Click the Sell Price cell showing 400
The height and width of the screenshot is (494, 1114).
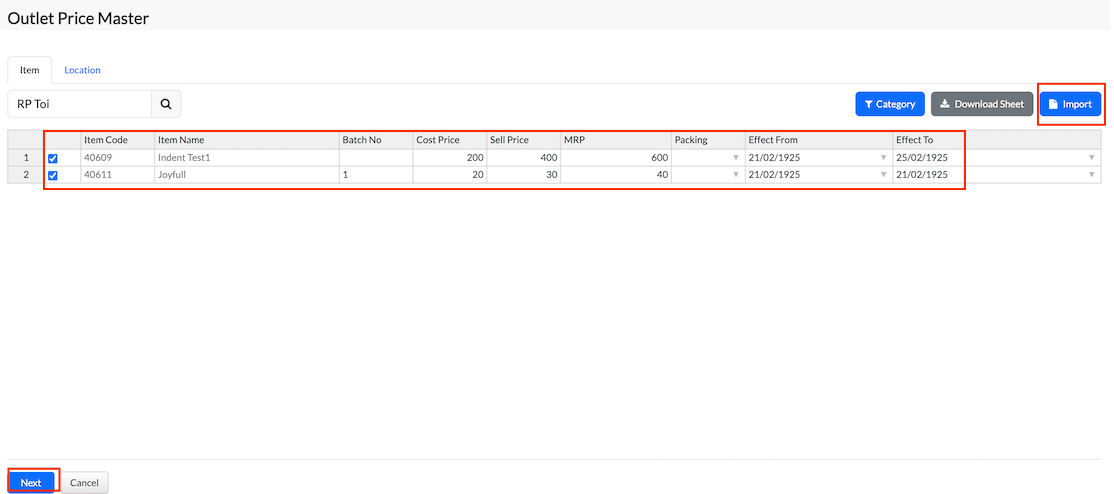524,158
